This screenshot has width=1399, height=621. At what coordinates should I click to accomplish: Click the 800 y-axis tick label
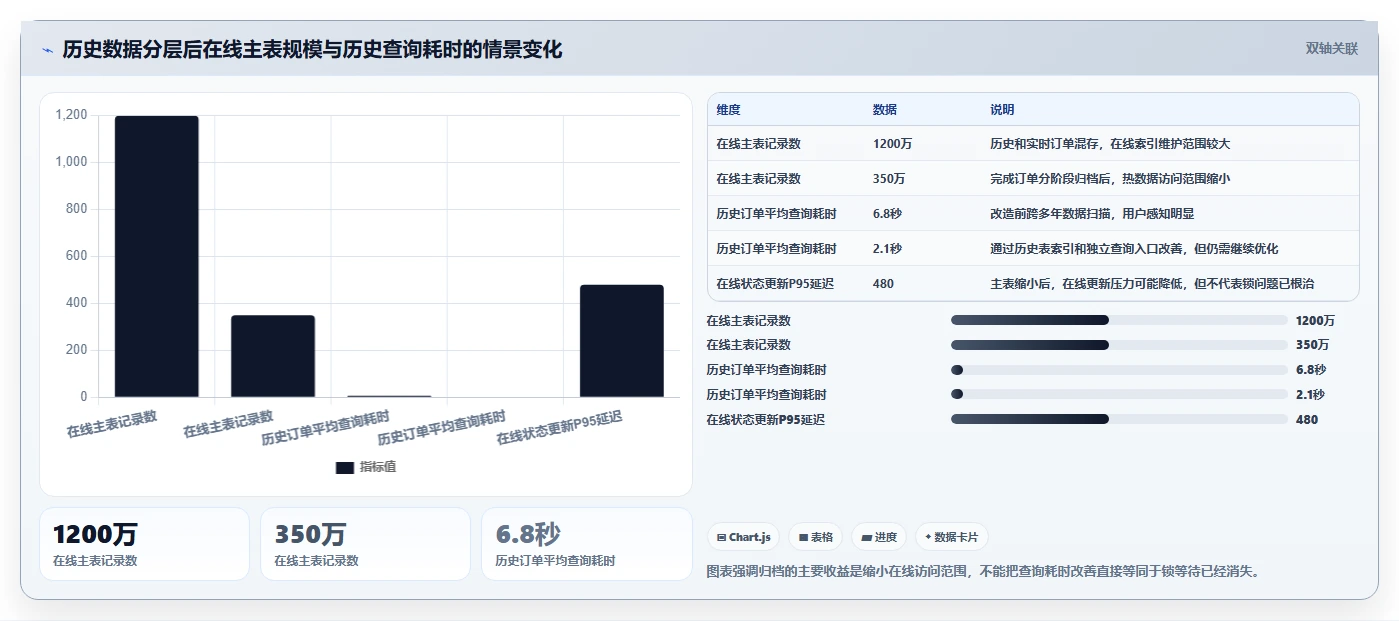(x=77, y=209)
